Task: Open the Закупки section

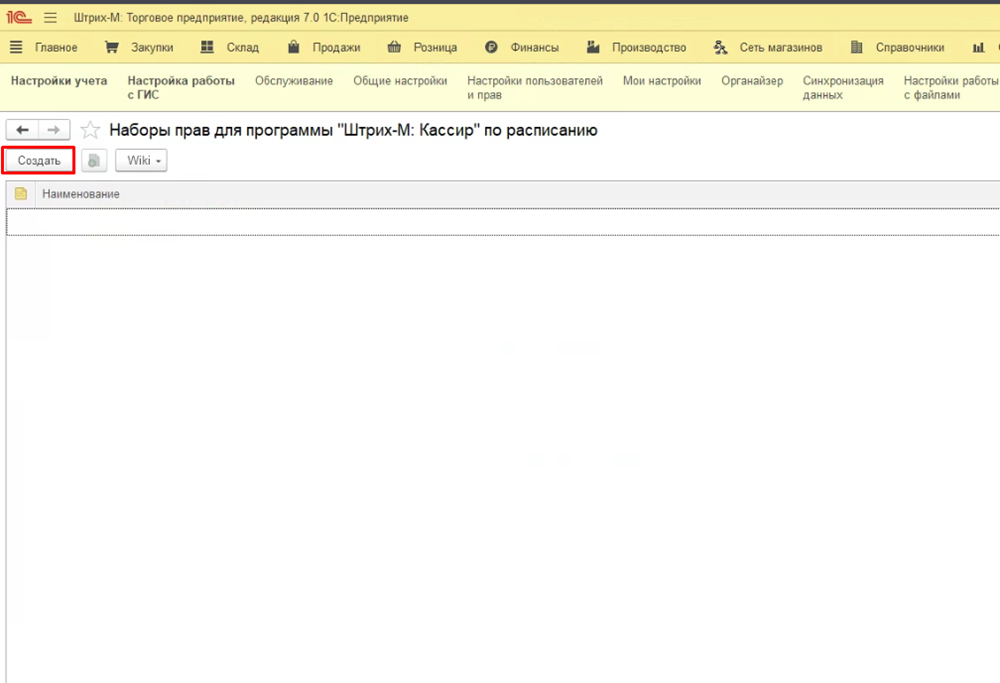Action: pos(139,47)
